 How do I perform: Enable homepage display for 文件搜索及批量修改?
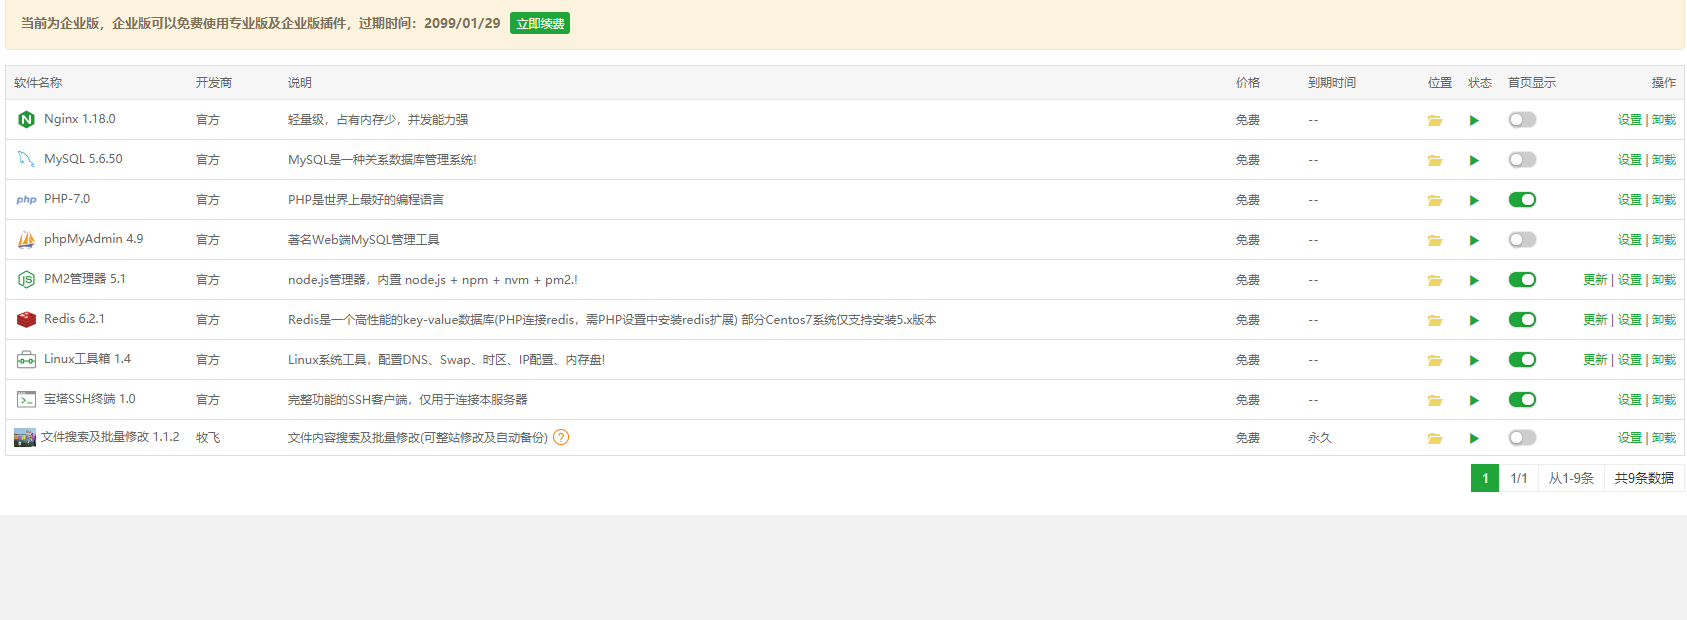point(1522,438)
